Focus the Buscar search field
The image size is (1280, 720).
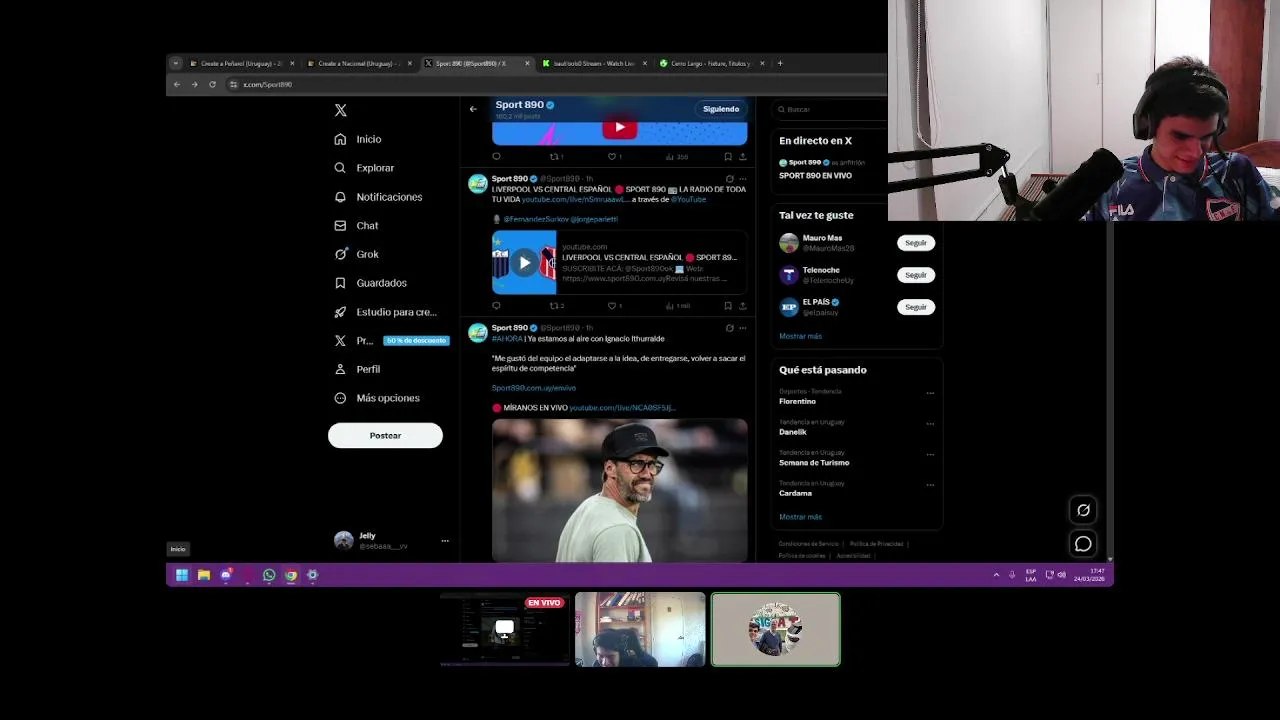pos(830,109)
